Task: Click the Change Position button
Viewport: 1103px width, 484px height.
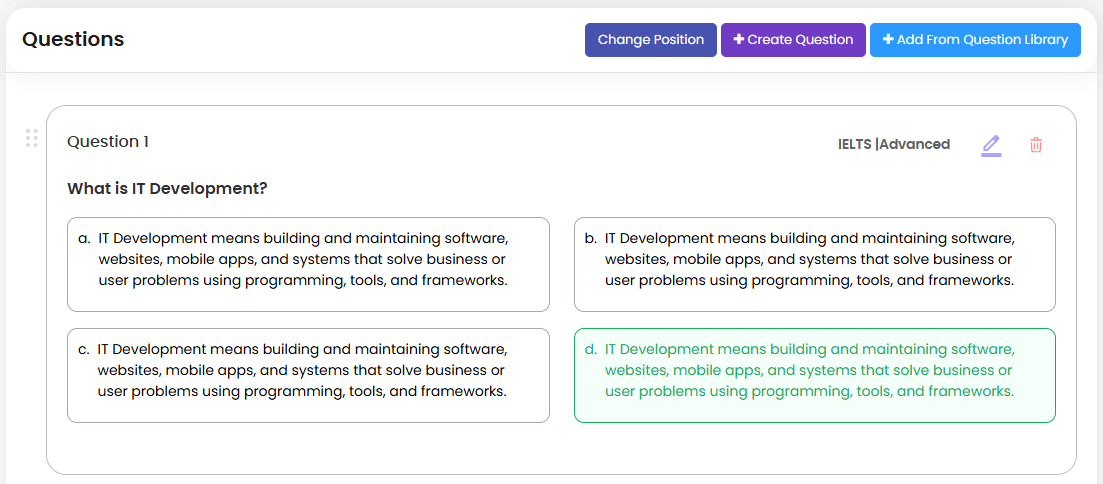Action: tap(651, 40)
